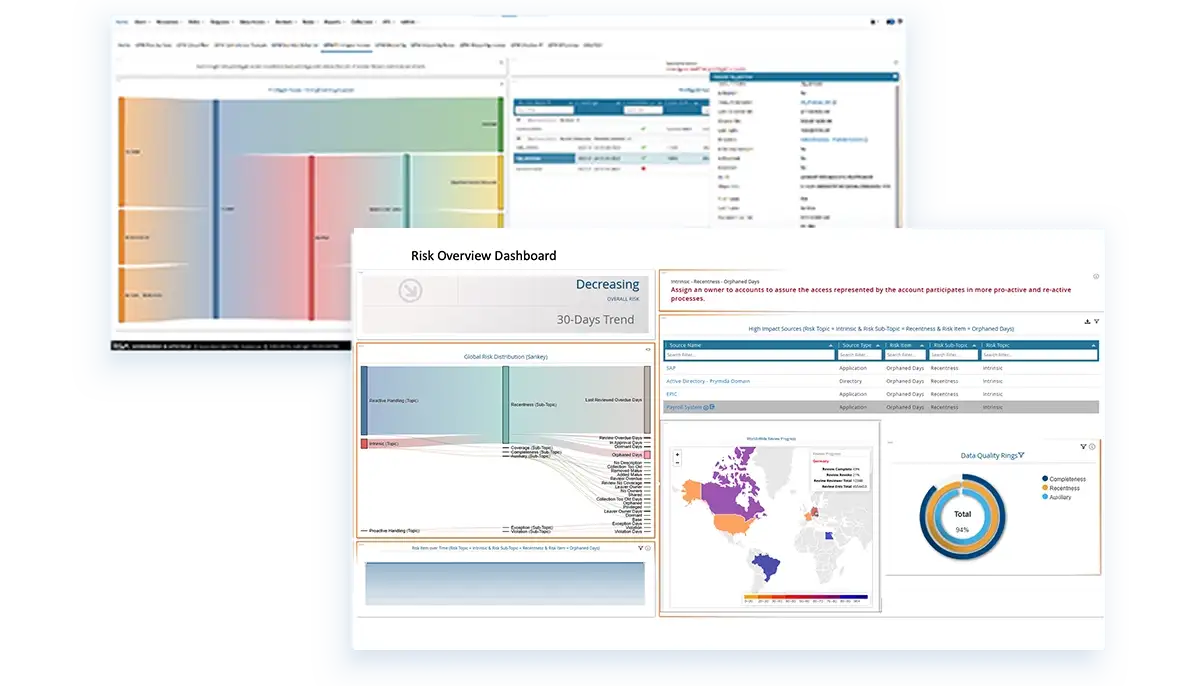Toggle Completeness legend item in Data Quality Rings
The image size is (1200, 686).
(1046, 479)
